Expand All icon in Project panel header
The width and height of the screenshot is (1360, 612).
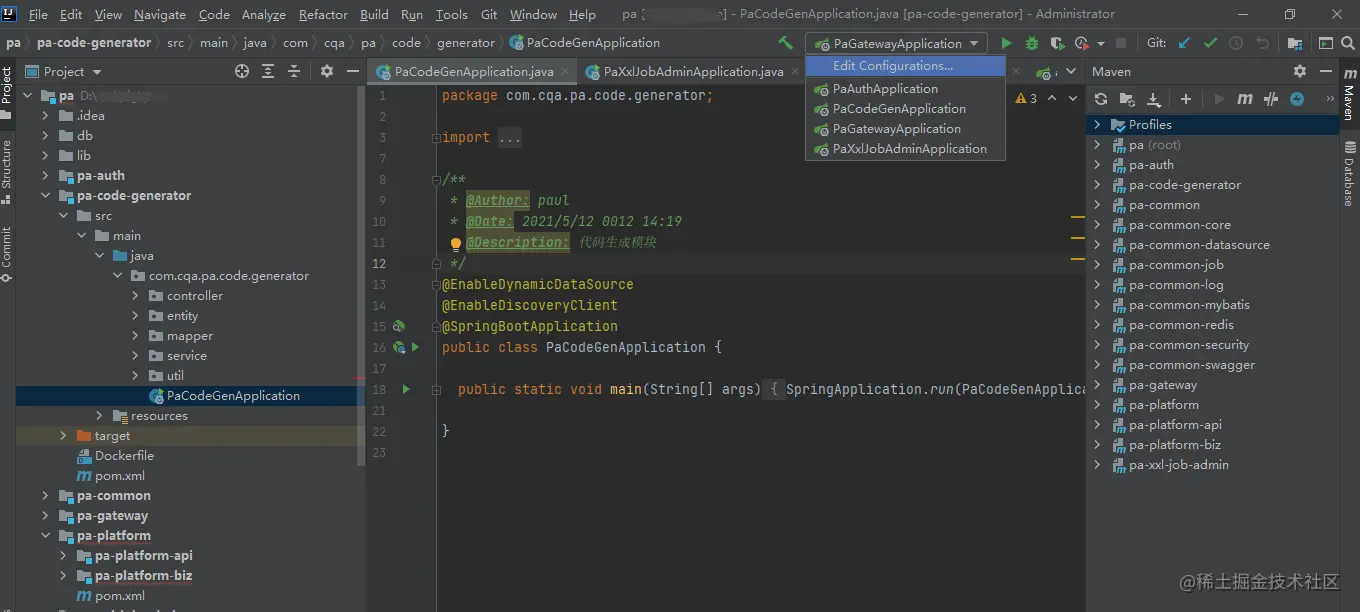268,71
